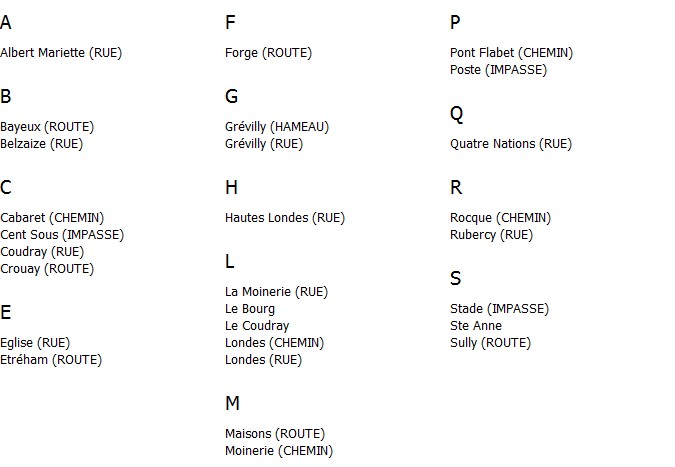Image resolution: width=675 pixels, height=467 pixels.
Task: Click Moinerie (CHEMIN) entry
Action: [x=279, y=451]
